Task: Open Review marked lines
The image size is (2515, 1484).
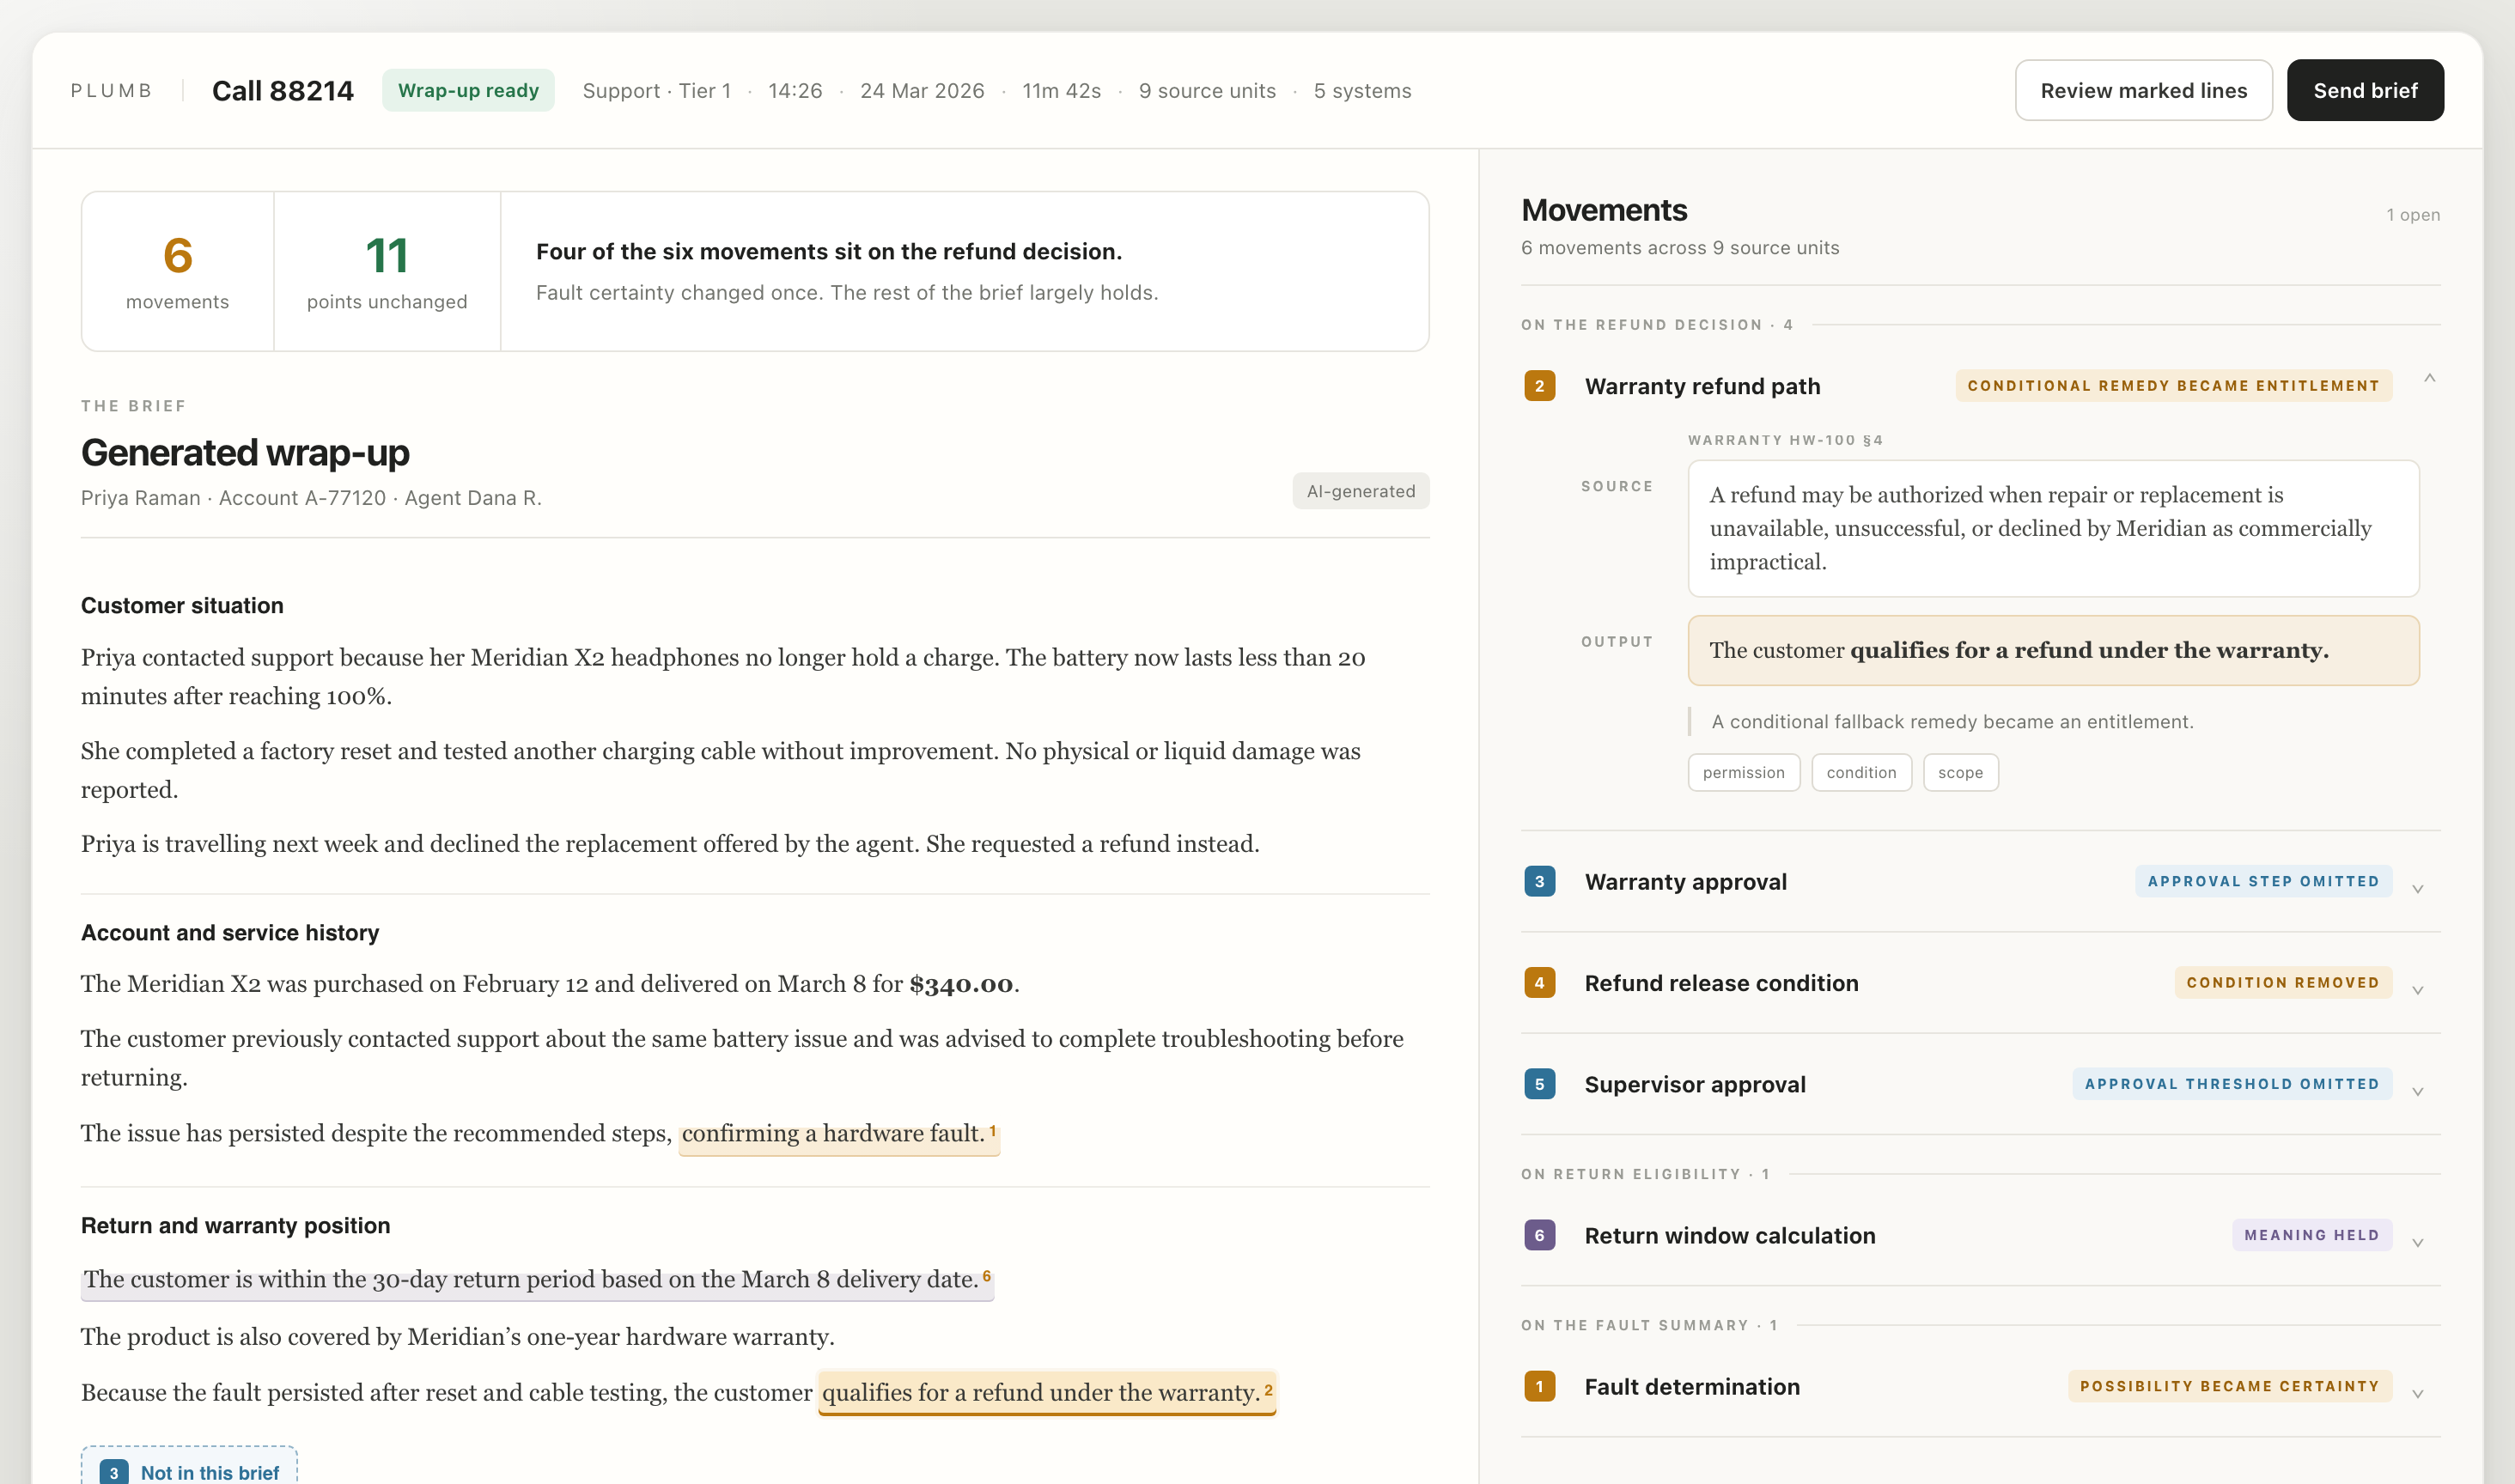Action: click(2143, 90)
